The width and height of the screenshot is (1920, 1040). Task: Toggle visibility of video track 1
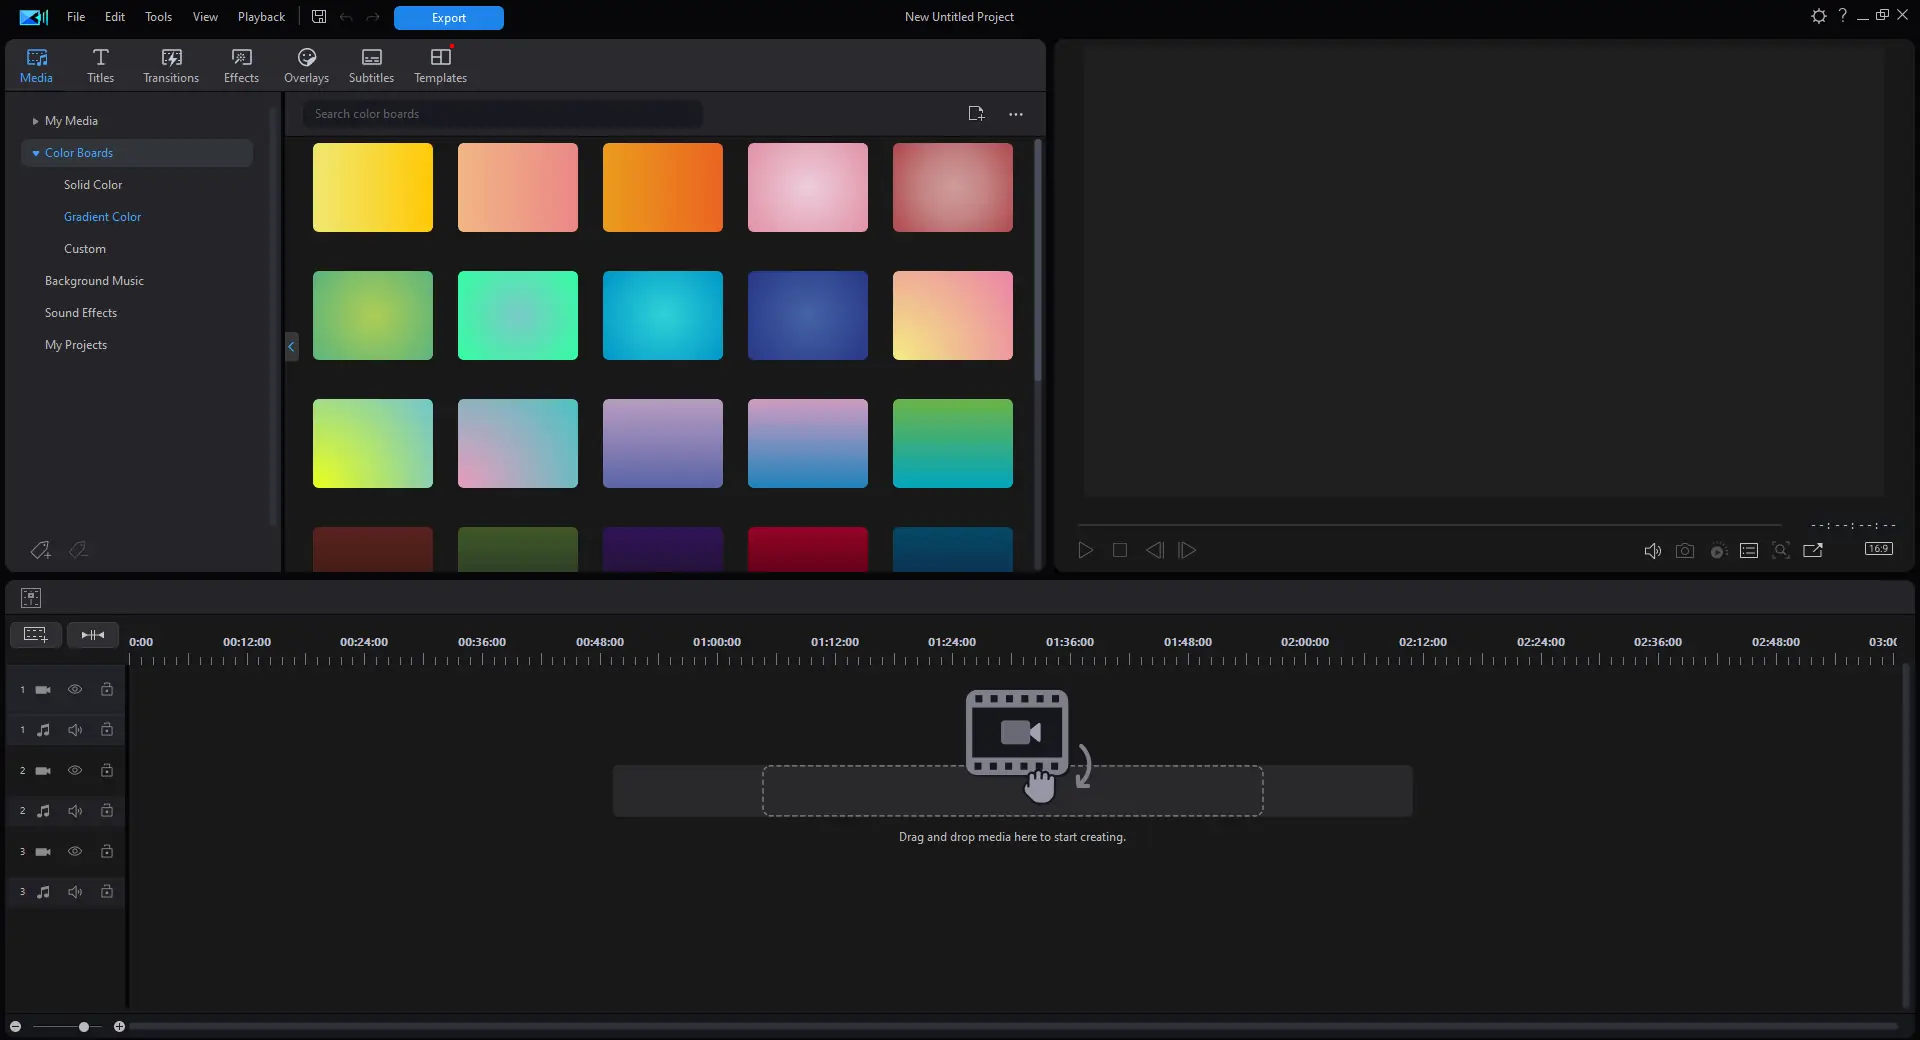(x=75, y=690)
